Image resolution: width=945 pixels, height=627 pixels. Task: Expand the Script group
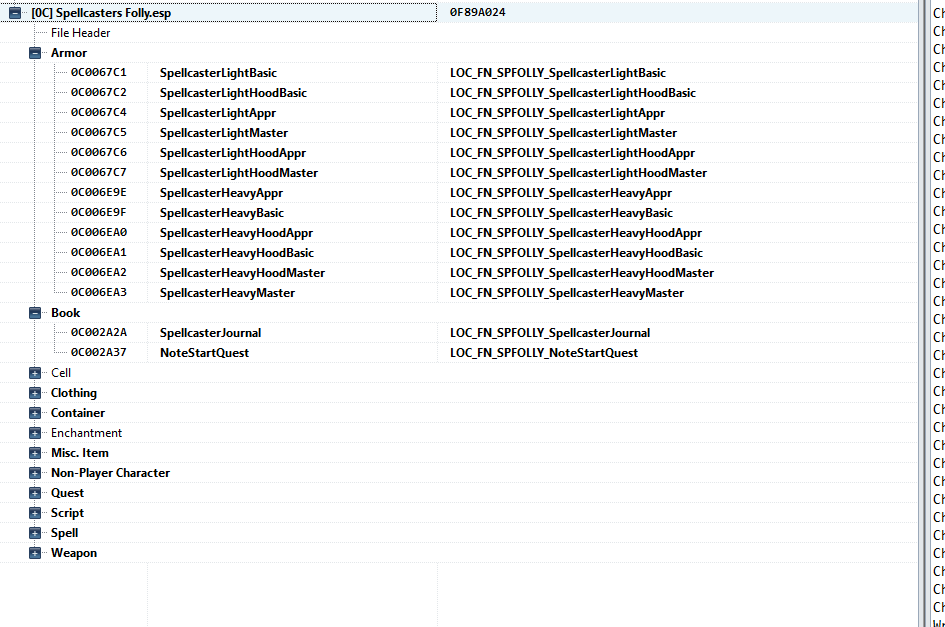[35, 513]
